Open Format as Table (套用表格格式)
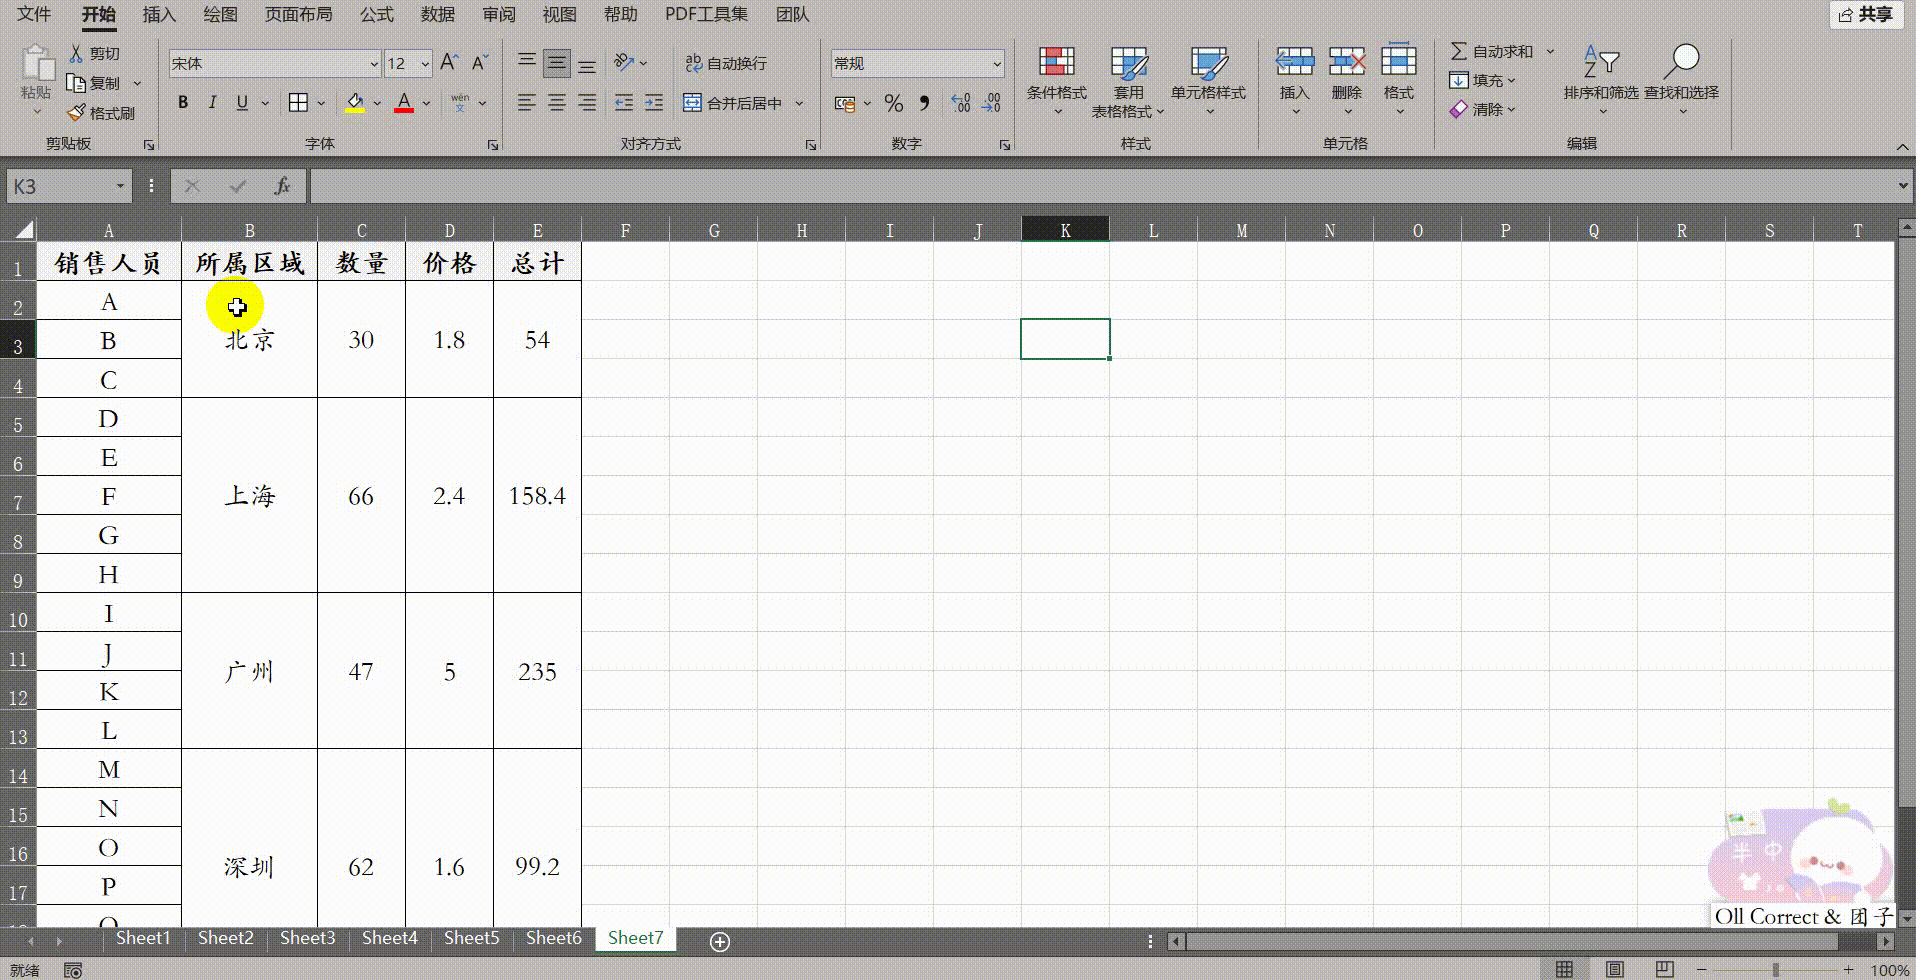The height and width of the screenshot is (980, 1916). pyautogui.click(x=1128, y=80)
